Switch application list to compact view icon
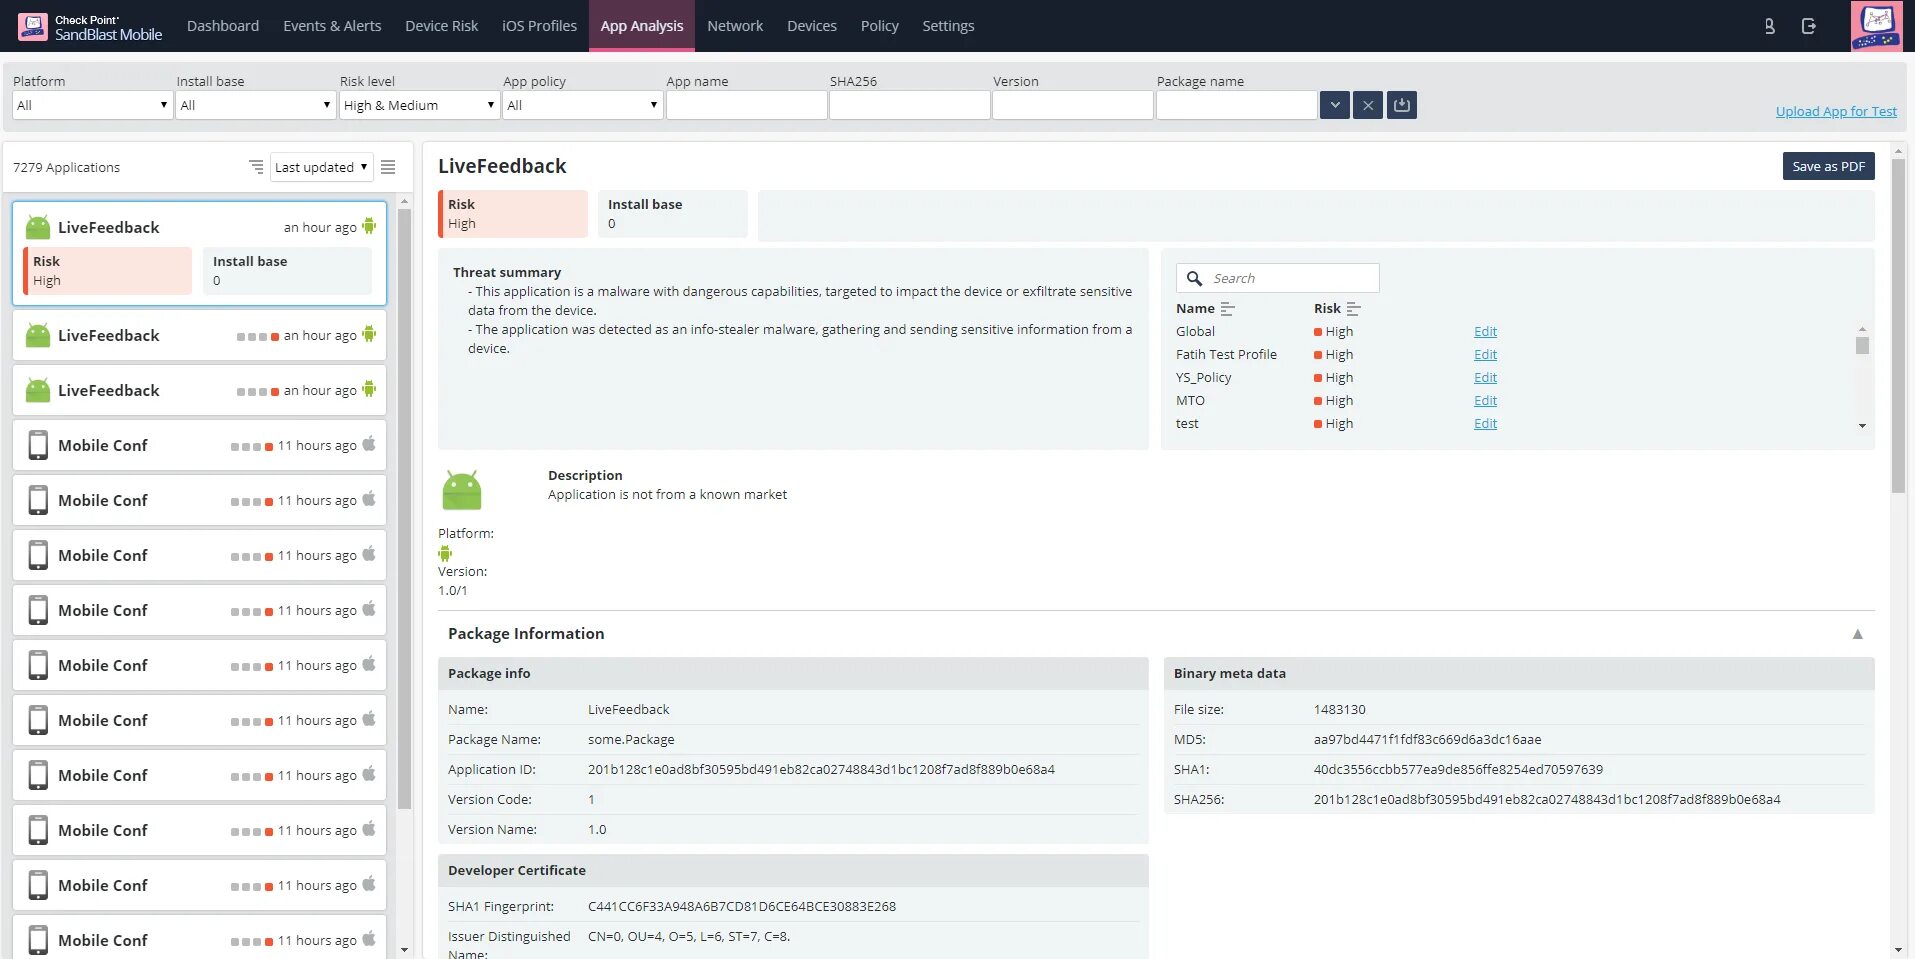 point(388,167)
